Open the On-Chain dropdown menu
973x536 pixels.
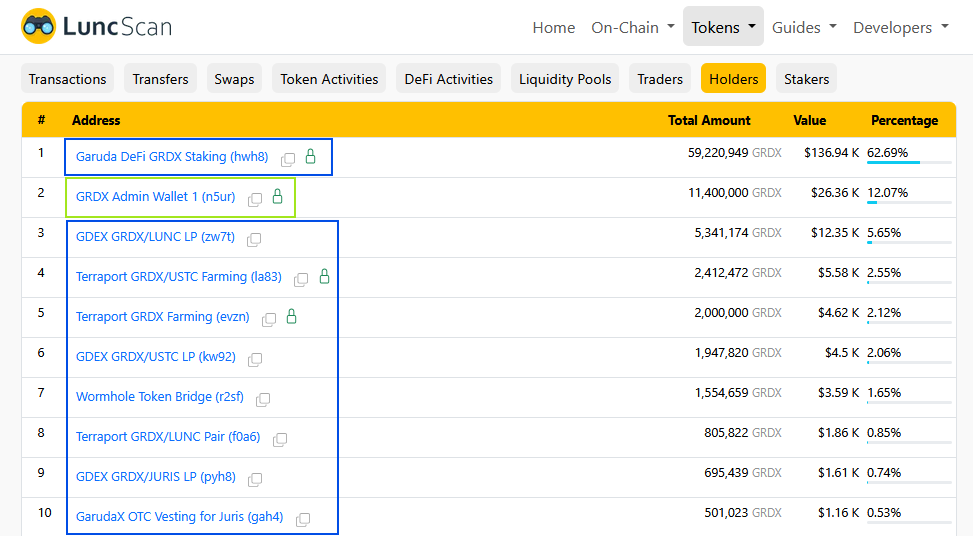(632, 27)
